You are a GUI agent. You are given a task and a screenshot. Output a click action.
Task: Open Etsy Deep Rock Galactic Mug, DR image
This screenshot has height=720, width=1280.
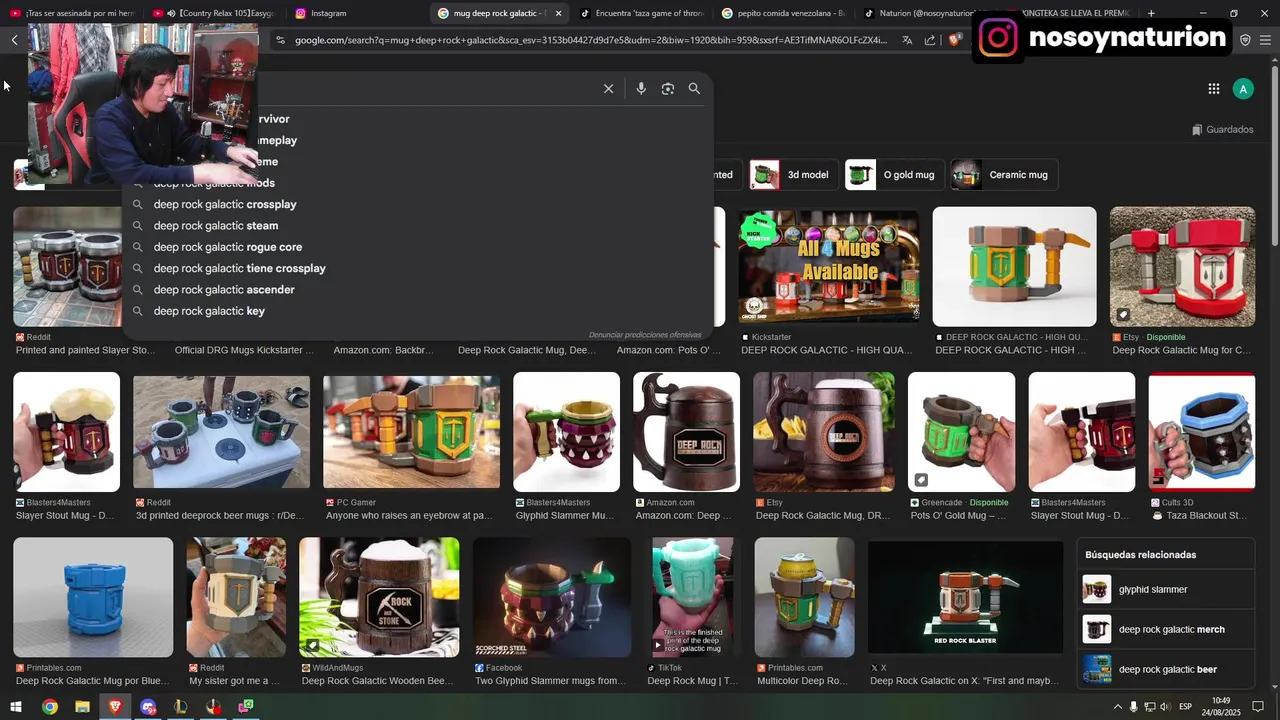click(824, 432)
